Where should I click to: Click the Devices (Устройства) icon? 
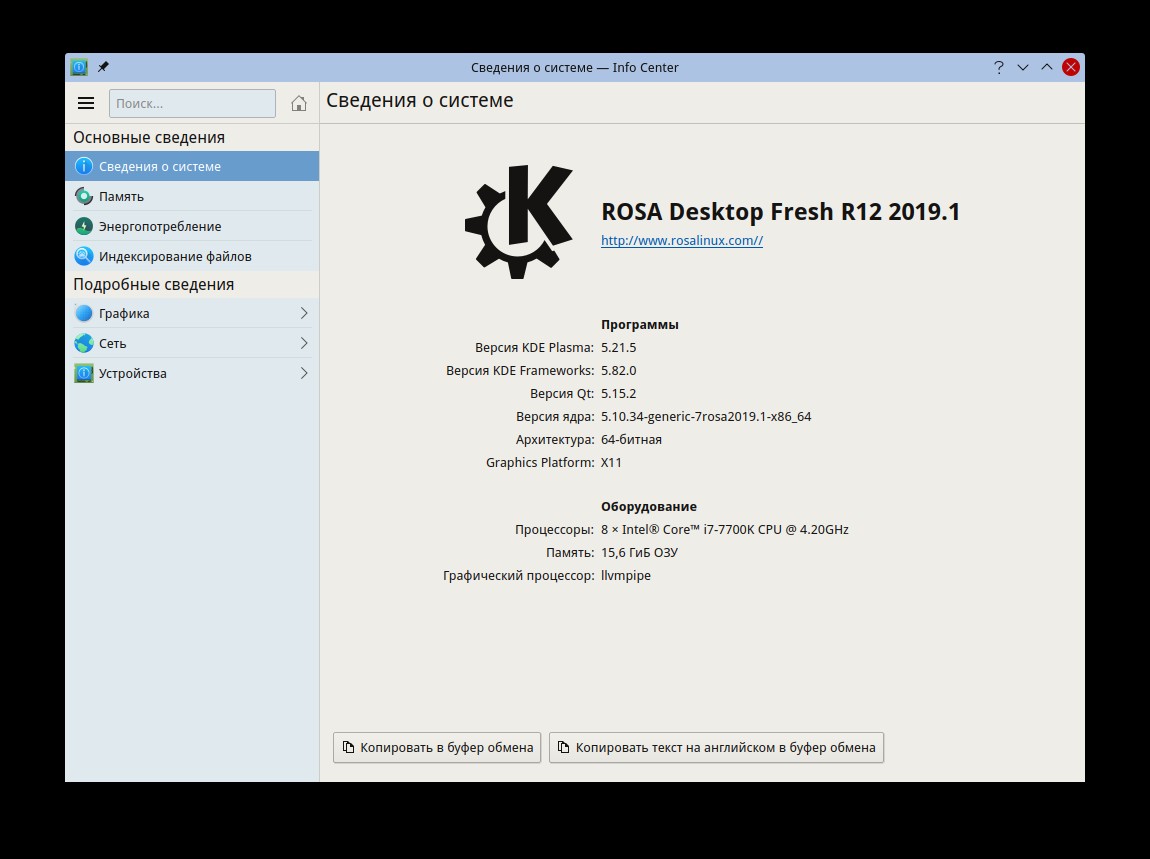[x=84, y=374]
